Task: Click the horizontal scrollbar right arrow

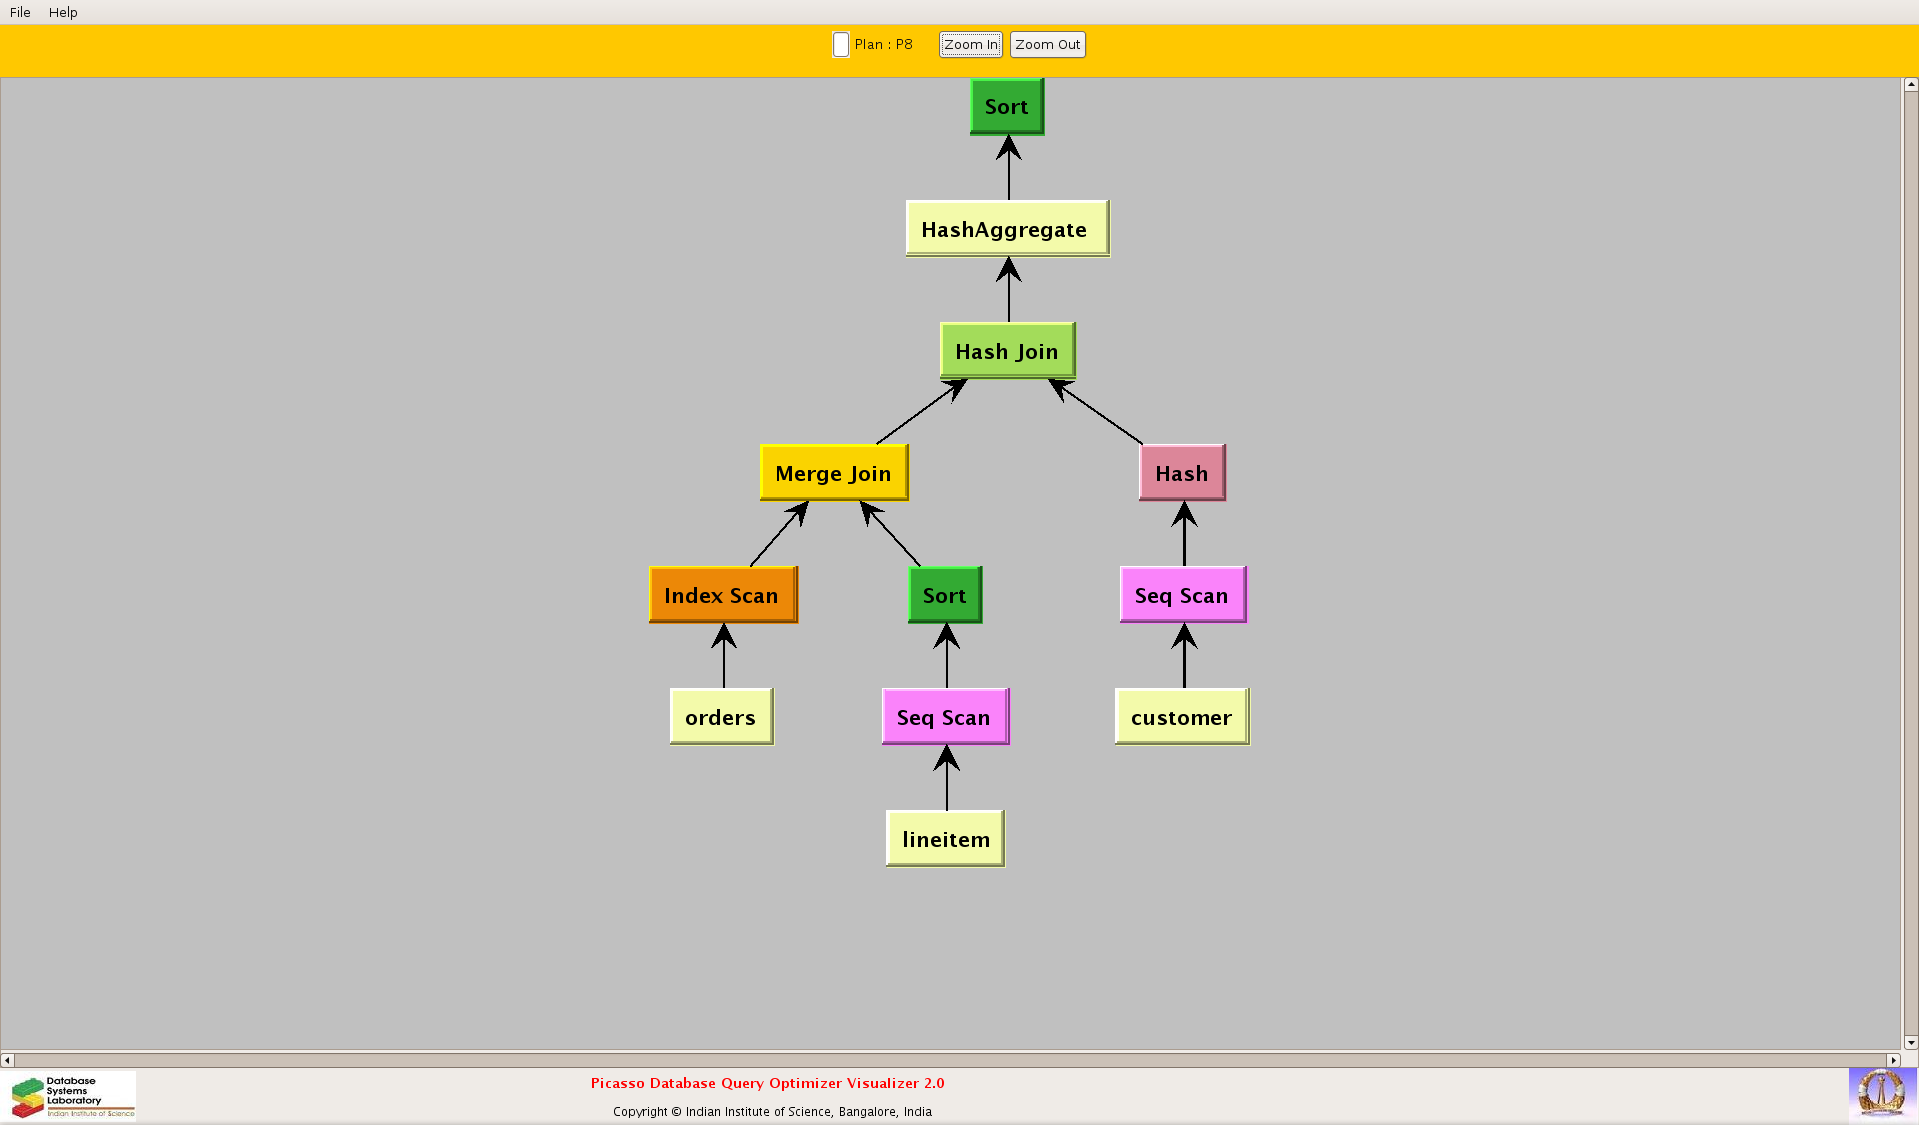Action: pos(1892,1060)
